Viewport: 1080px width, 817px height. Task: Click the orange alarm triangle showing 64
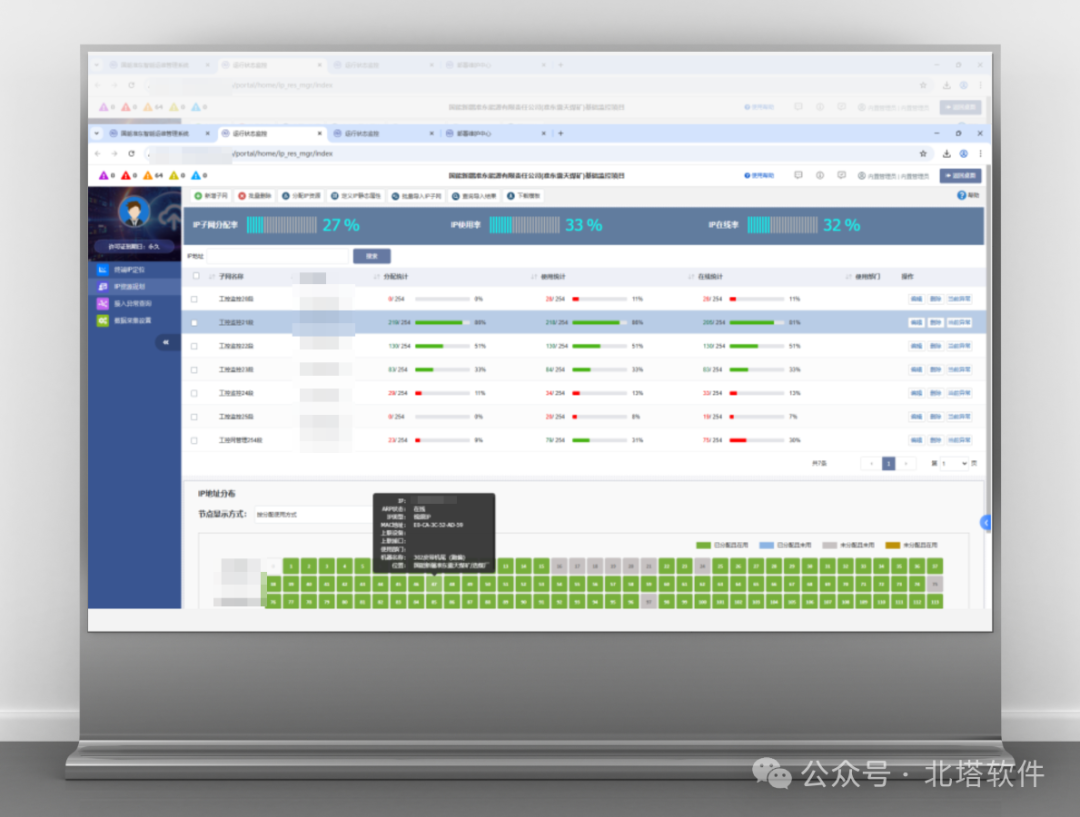coord(148,176)
